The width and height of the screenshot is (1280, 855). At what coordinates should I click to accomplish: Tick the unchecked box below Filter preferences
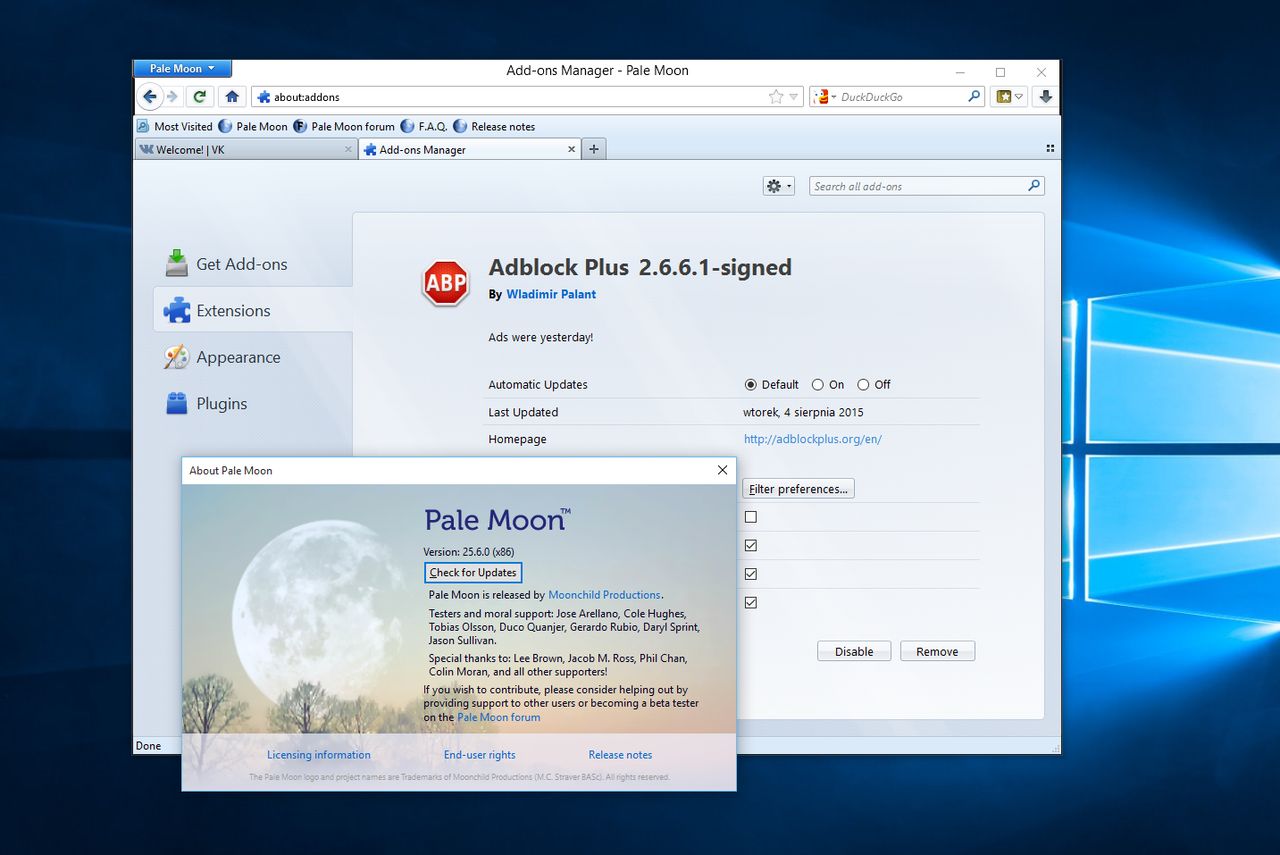[x=751, y=517]
